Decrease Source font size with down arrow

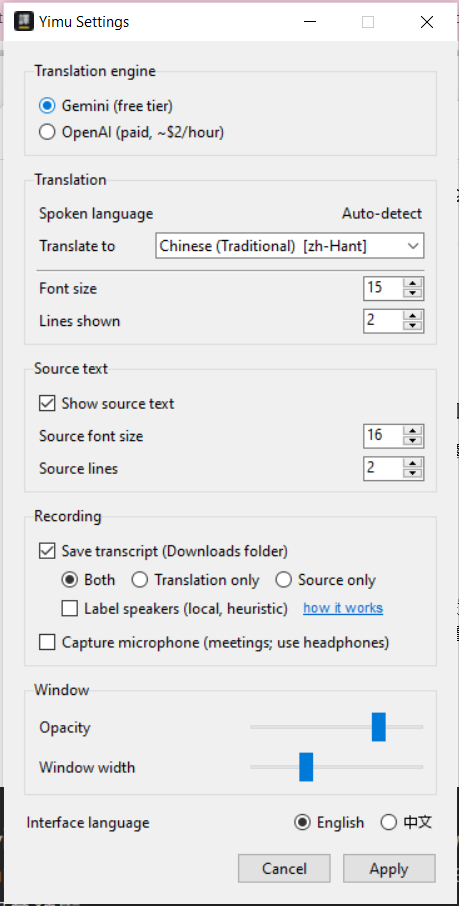click(x=412, y=441)
